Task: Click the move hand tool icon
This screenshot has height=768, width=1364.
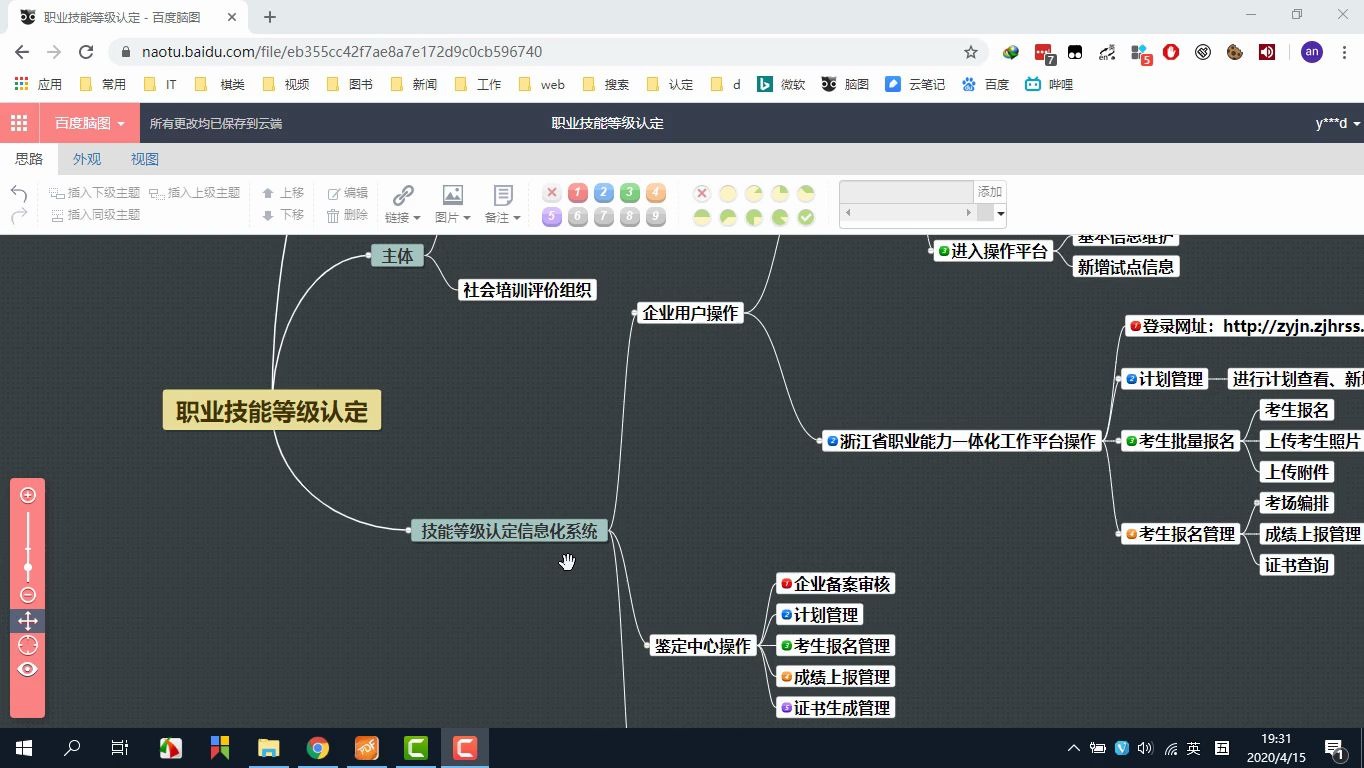Action: click(28, 621)
